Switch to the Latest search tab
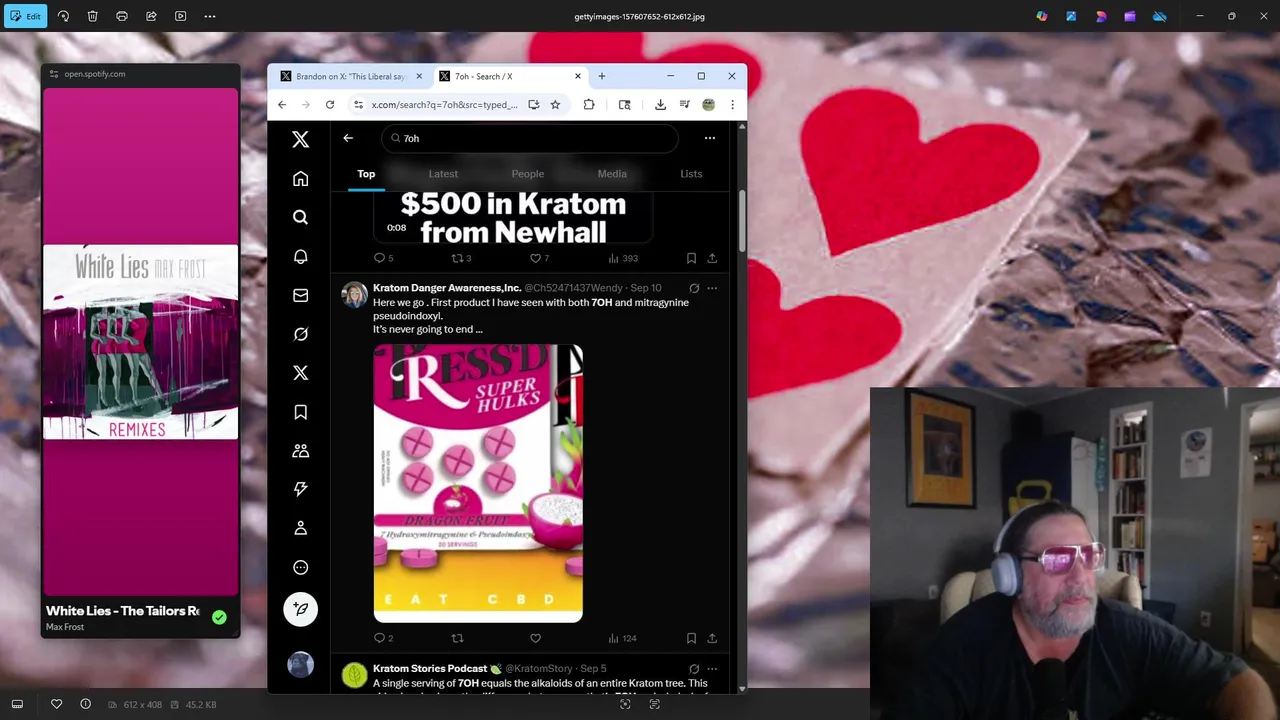 (443, 174)
